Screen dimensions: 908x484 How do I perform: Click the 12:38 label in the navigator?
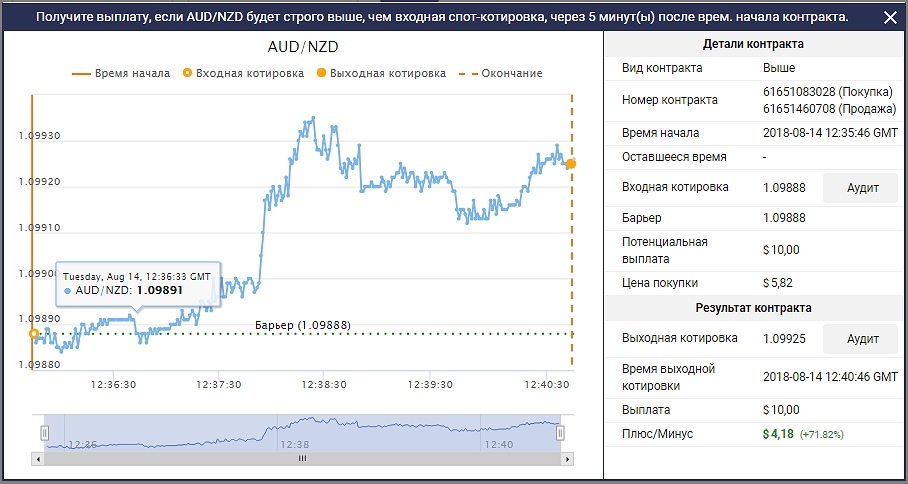[295, 445]
